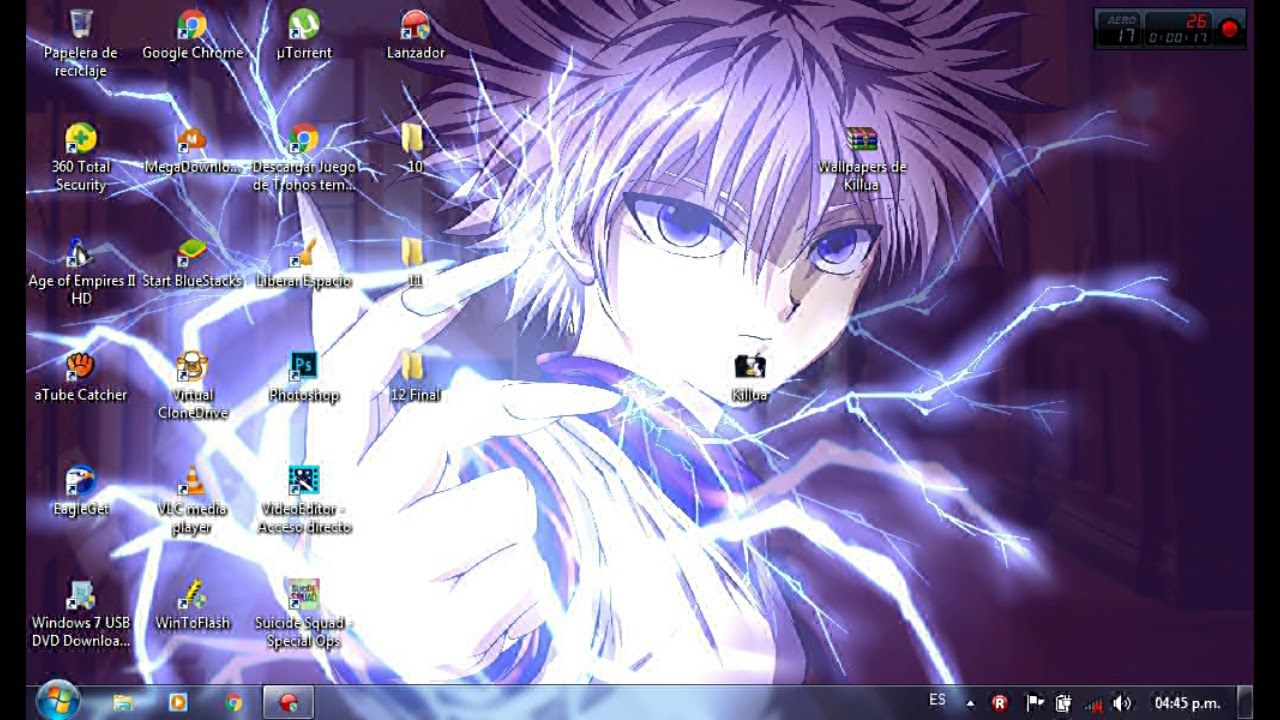
Task: Select the Liberar Espacio shortcut
Action: [x=303, y=263]
